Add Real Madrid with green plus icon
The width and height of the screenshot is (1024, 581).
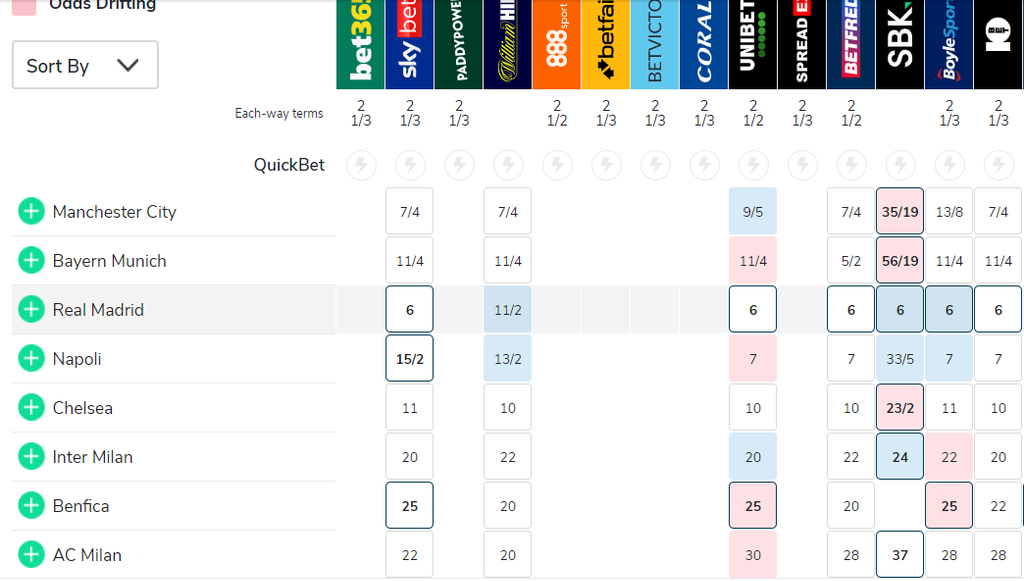31,310
